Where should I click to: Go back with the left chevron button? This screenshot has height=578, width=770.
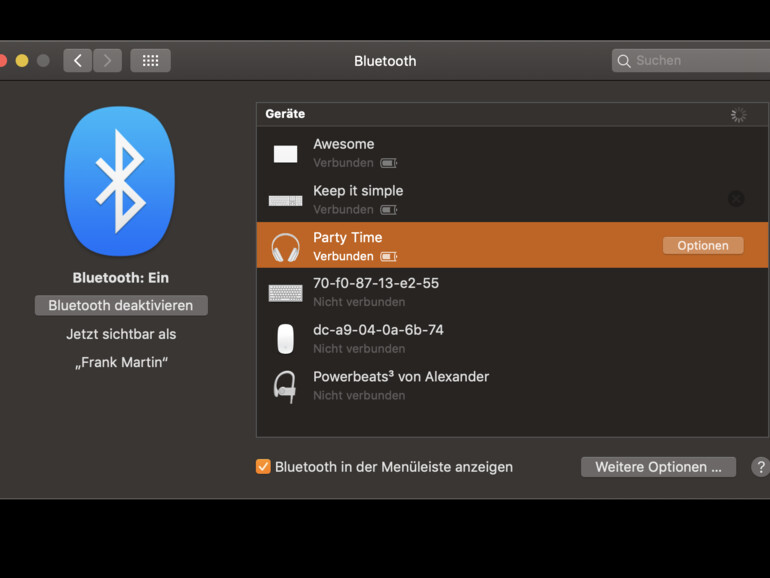(x=78, y=60)
